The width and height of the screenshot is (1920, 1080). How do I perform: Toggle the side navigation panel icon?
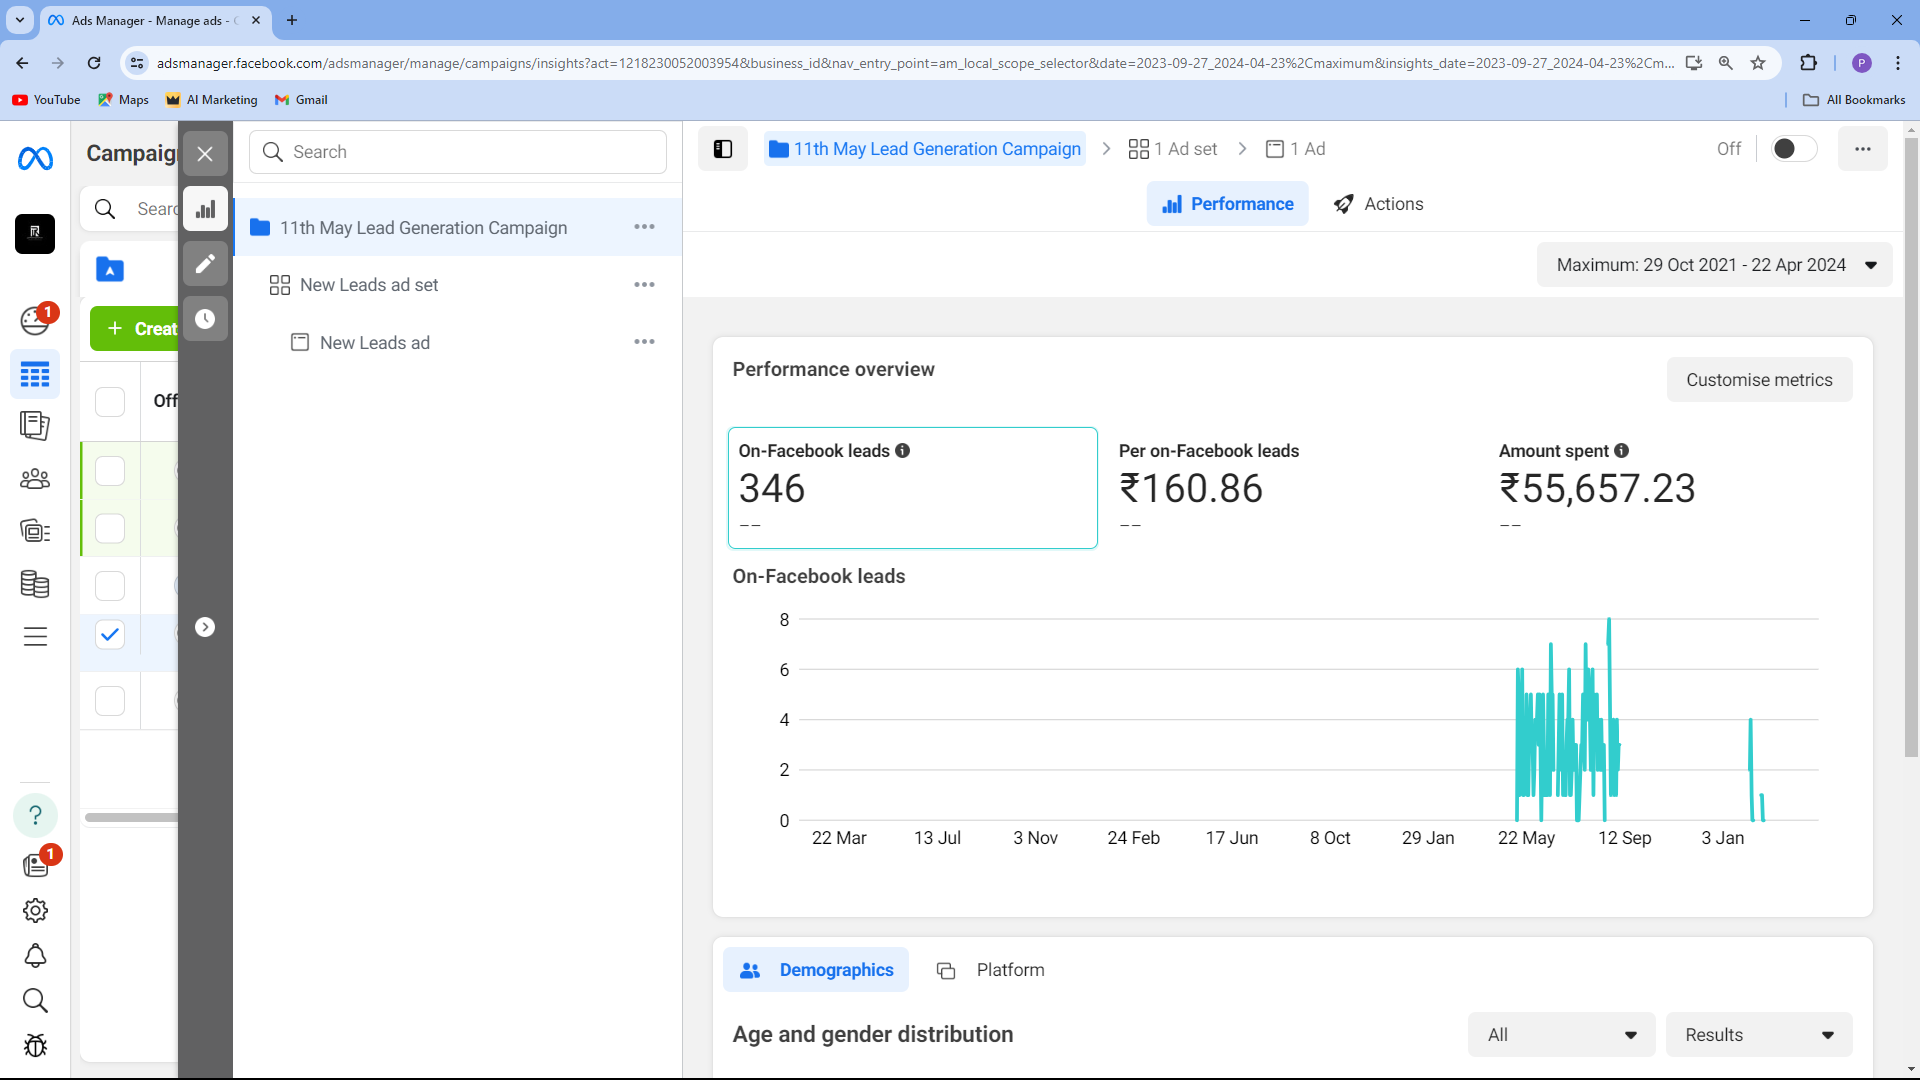click(x=723, y=149)
